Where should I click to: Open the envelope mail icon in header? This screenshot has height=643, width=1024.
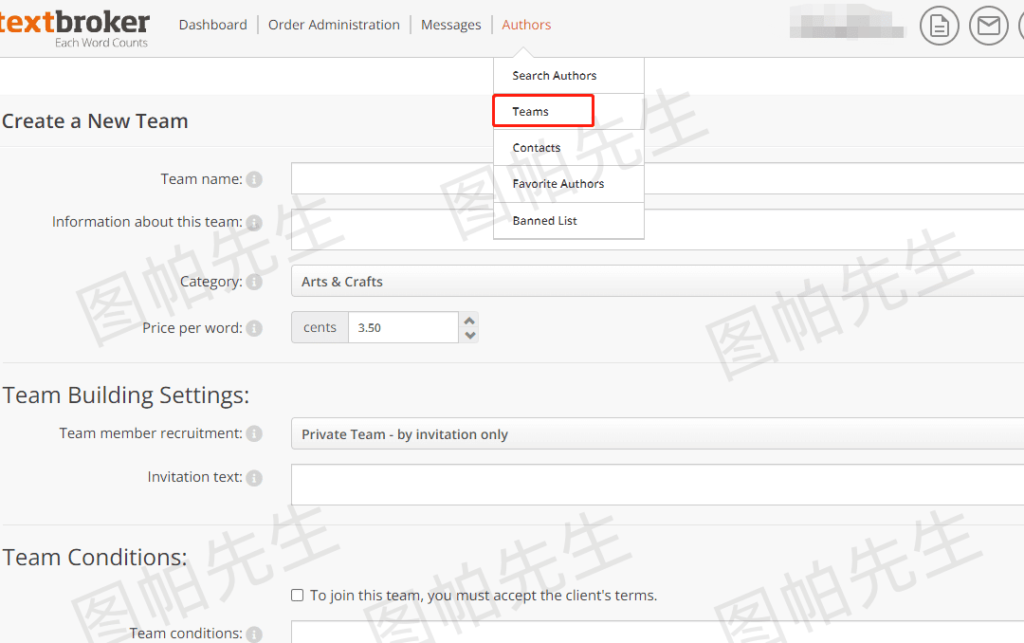coord(988,26)
